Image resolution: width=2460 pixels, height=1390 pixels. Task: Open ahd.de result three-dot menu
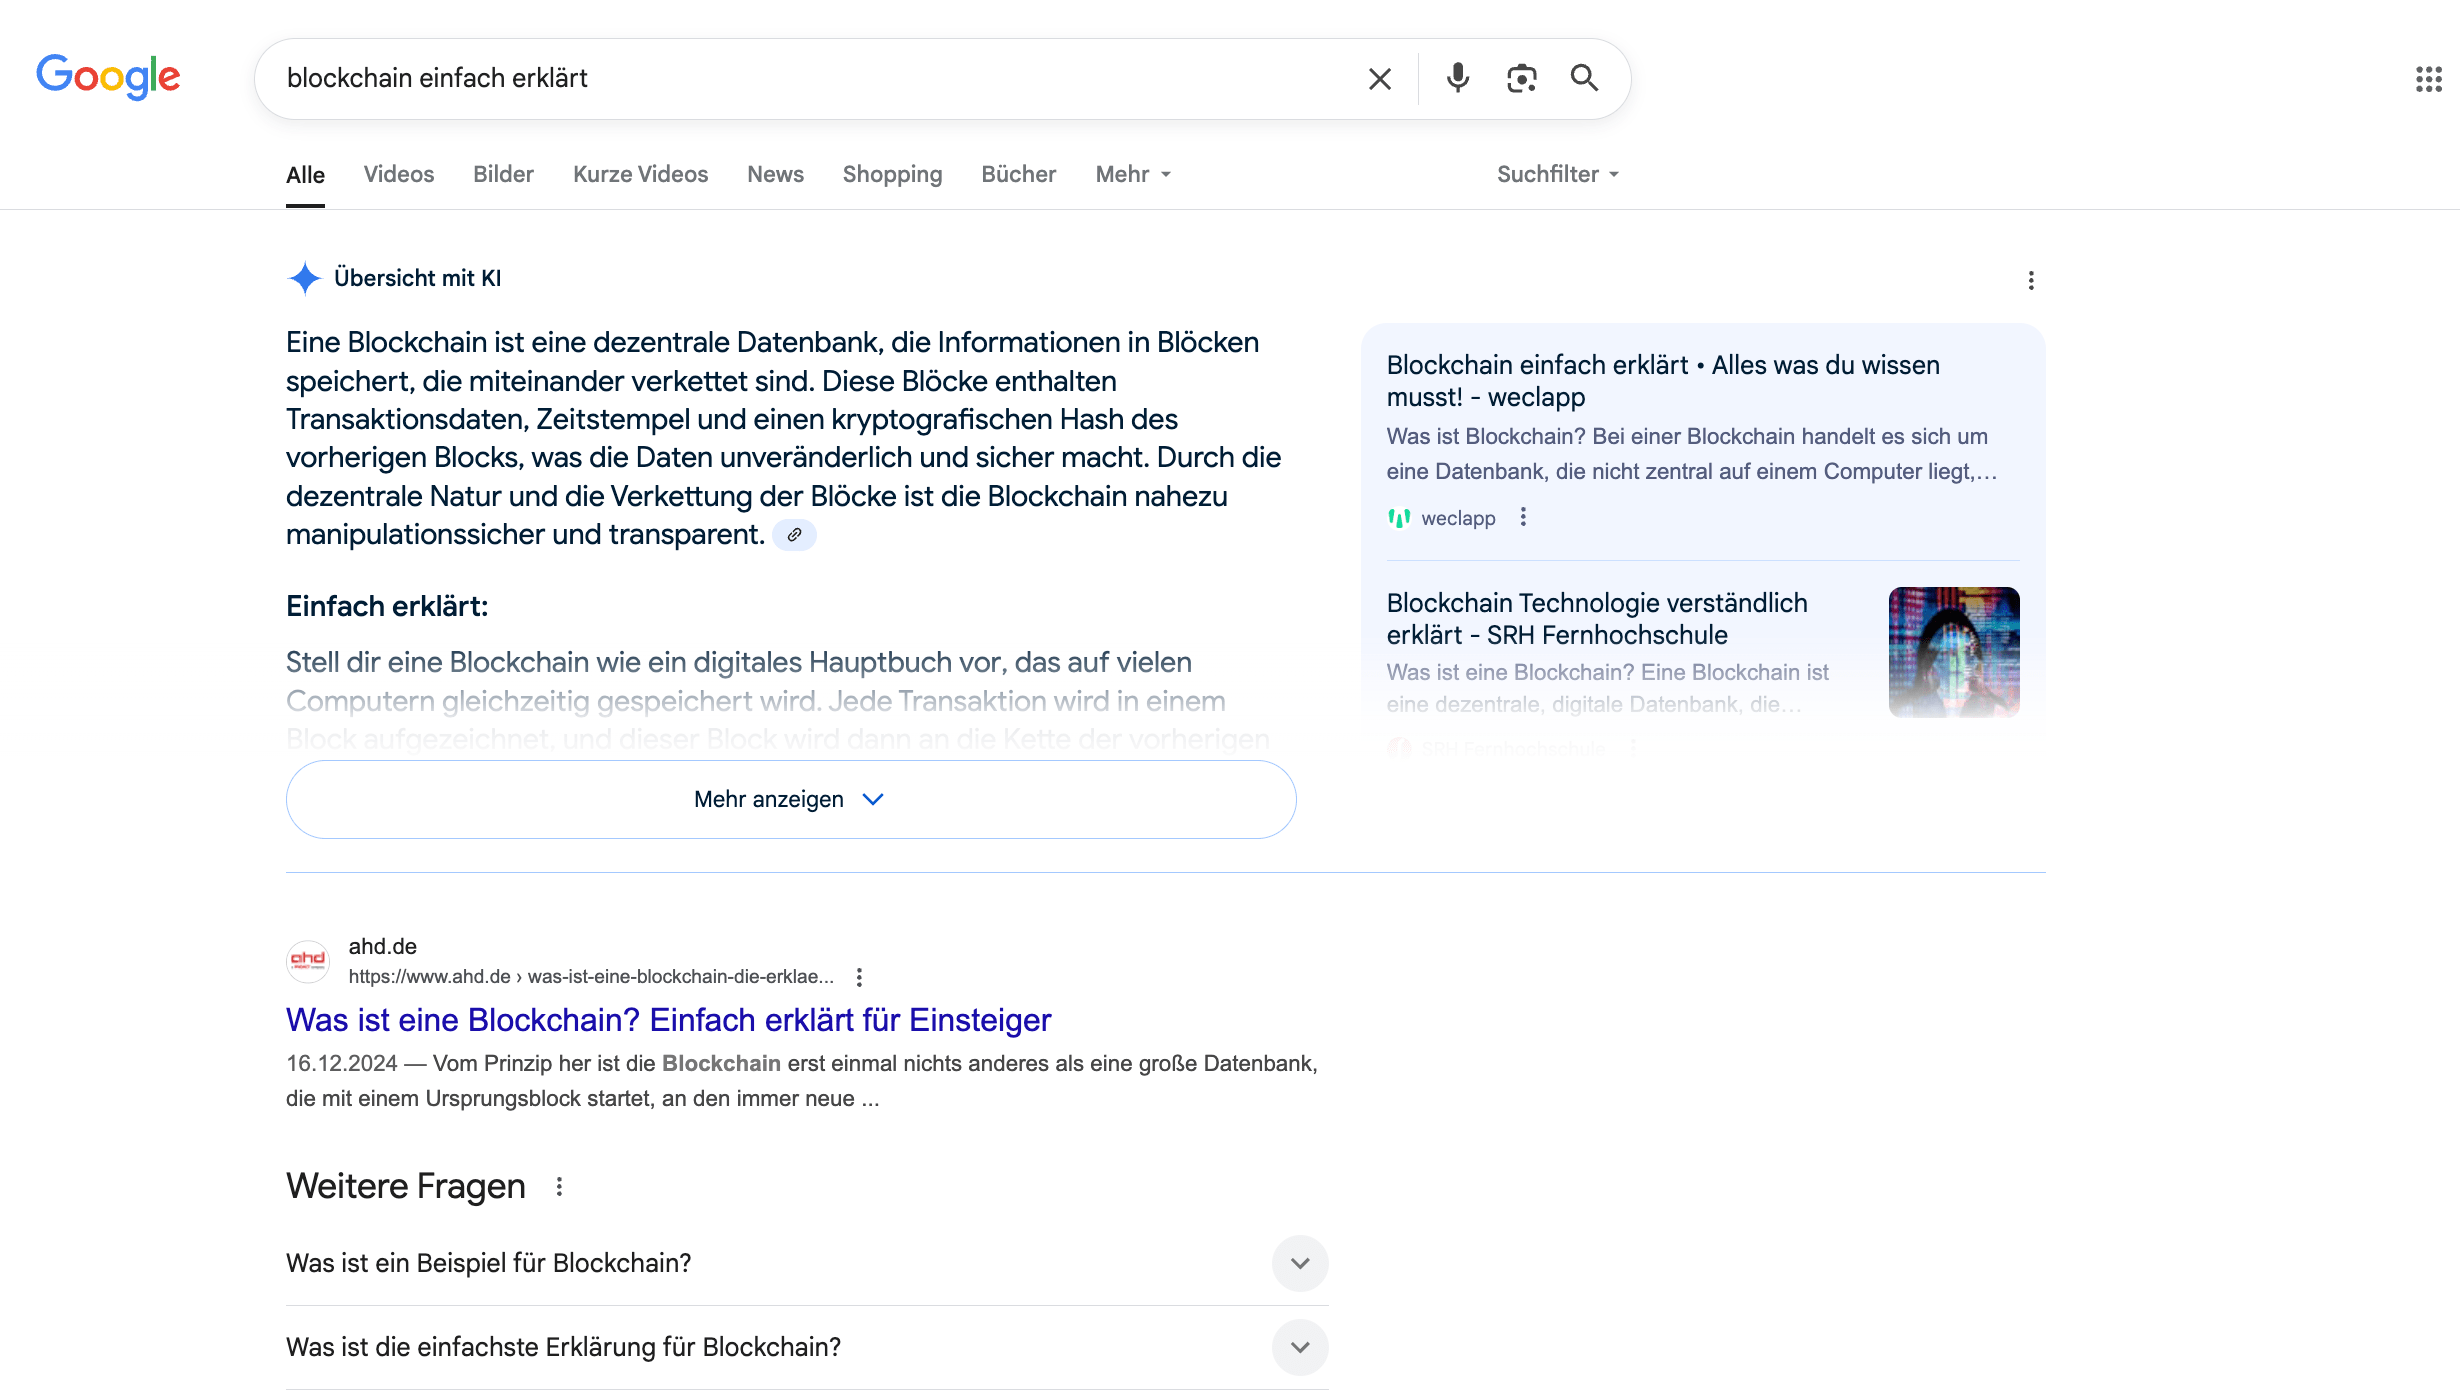pos(859,977)
